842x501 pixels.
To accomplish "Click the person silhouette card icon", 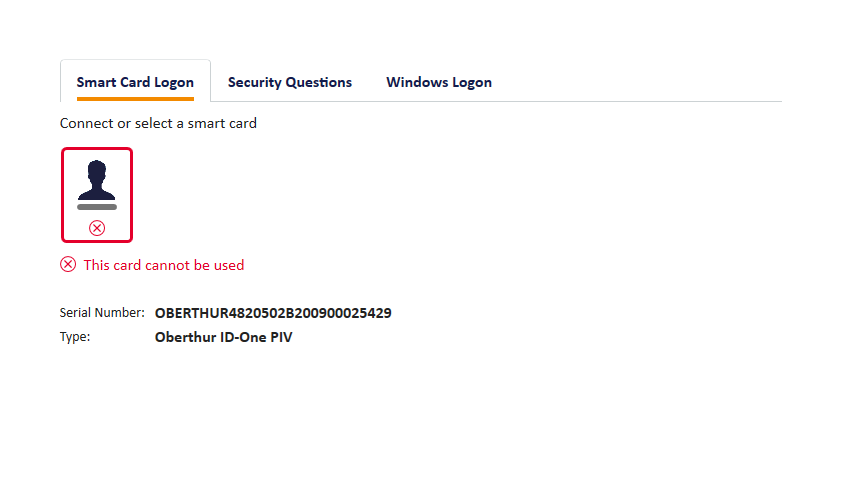I will point(97,180).
